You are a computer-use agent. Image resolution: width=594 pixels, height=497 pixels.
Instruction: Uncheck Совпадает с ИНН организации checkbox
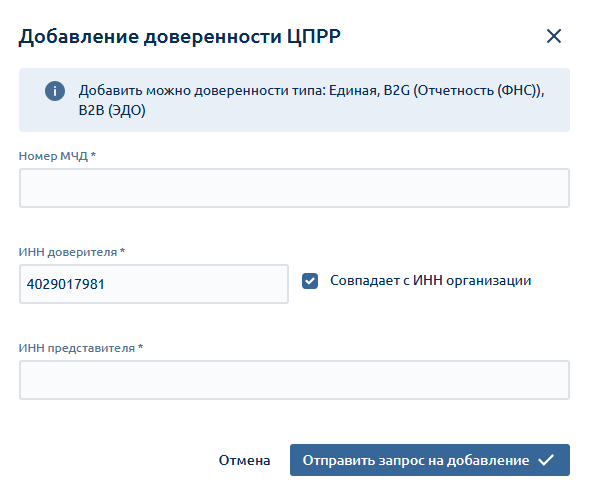pyautogui.click(x=310, y=281)
